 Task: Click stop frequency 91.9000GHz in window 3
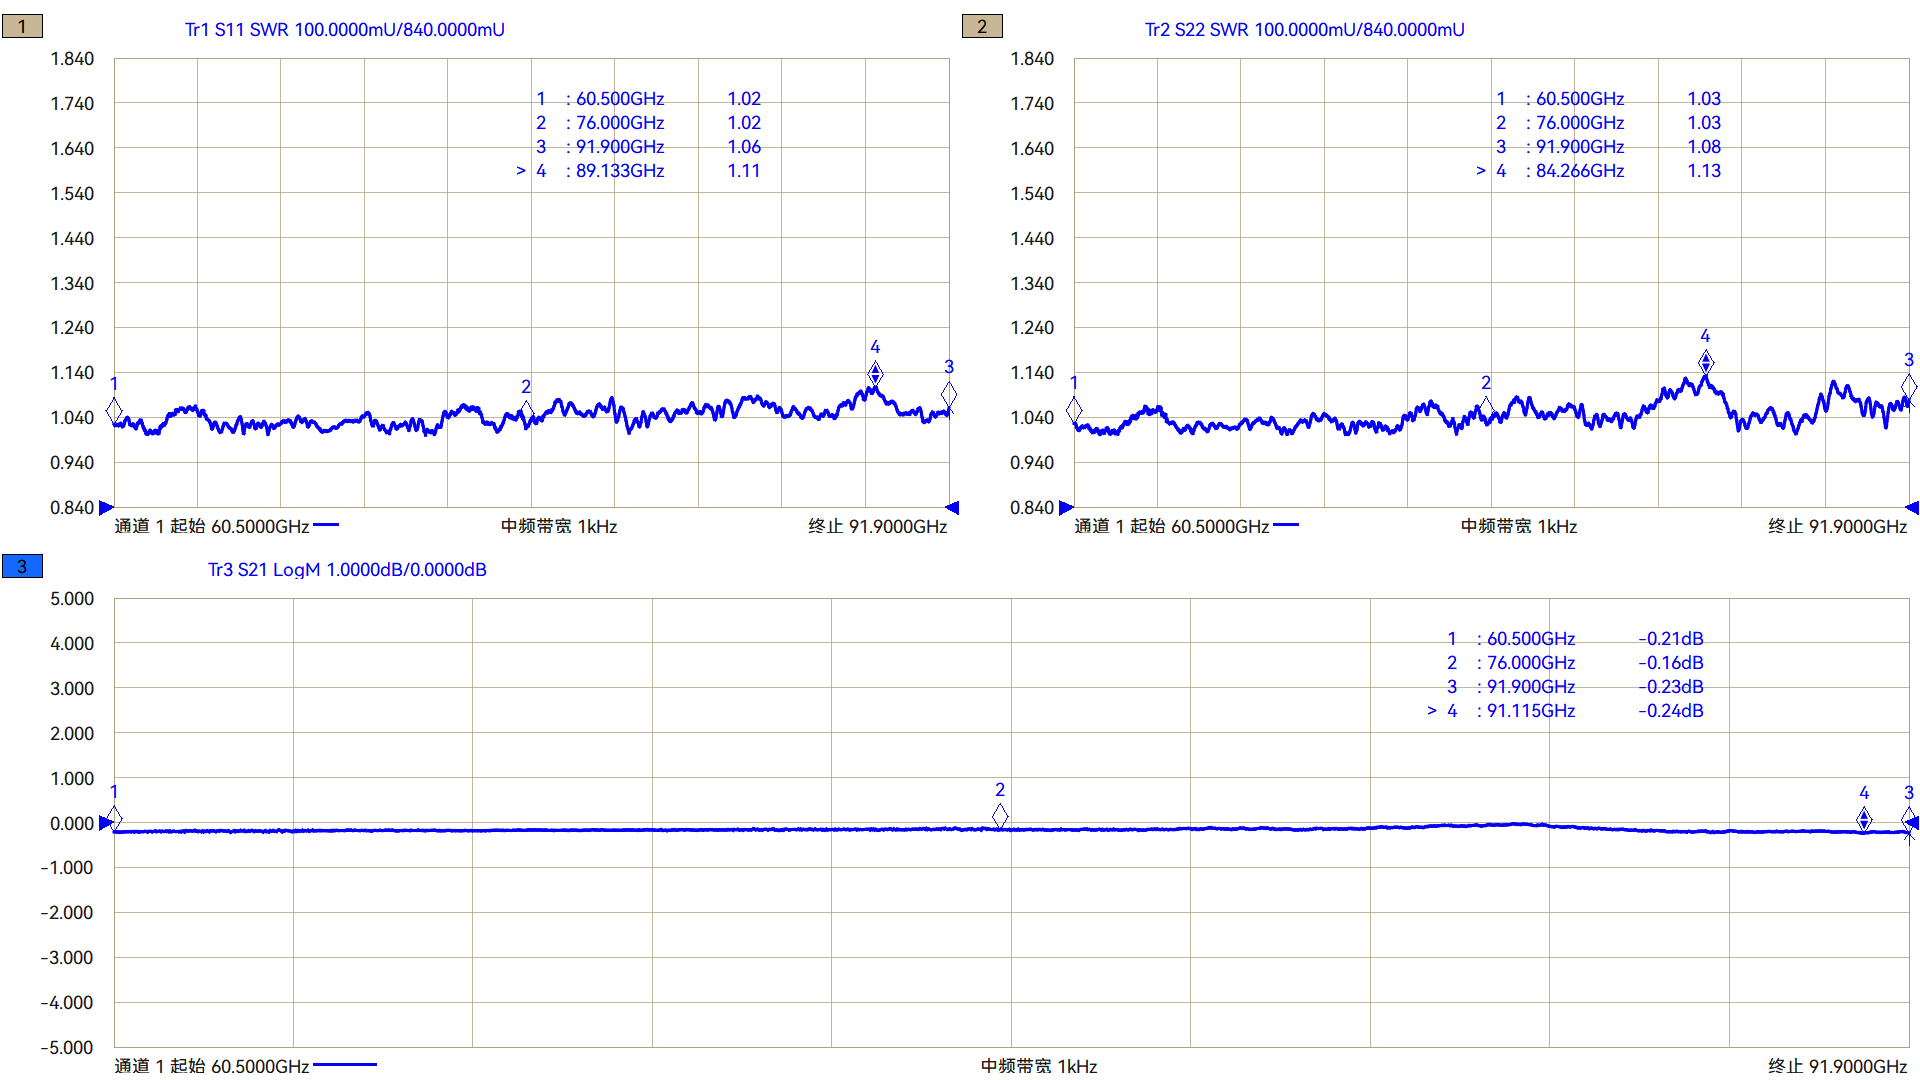tap(1837, 1066)
